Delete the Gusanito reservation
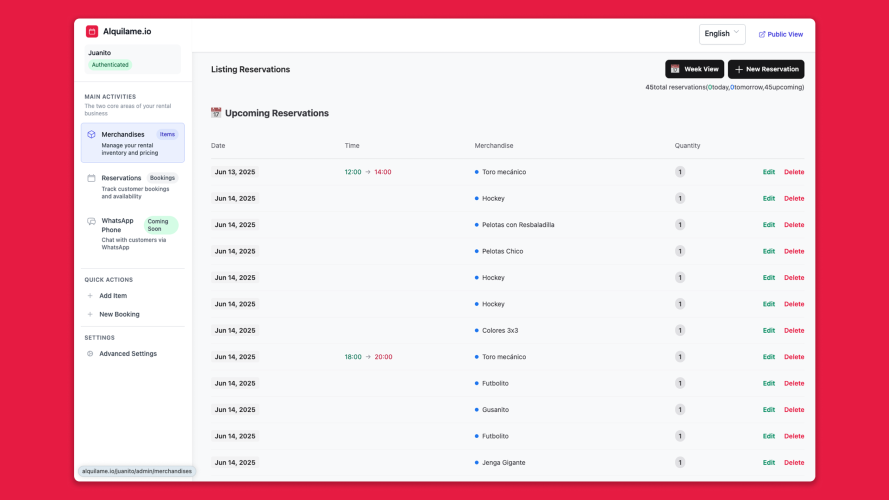This screenshot has height=500, width=889. click(x=794, y=409)
